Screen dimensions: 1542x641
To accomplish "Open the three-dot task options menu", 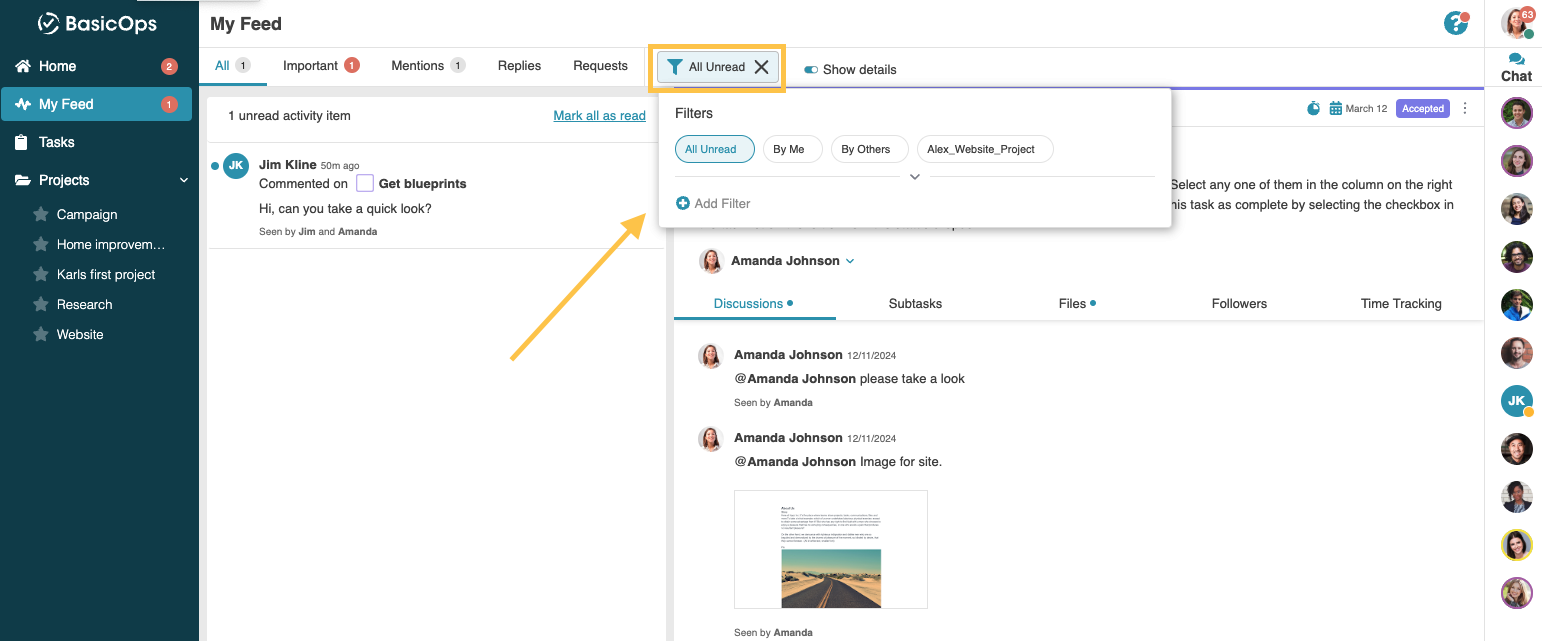I will pyautogui.click(x=1466, y=108).
